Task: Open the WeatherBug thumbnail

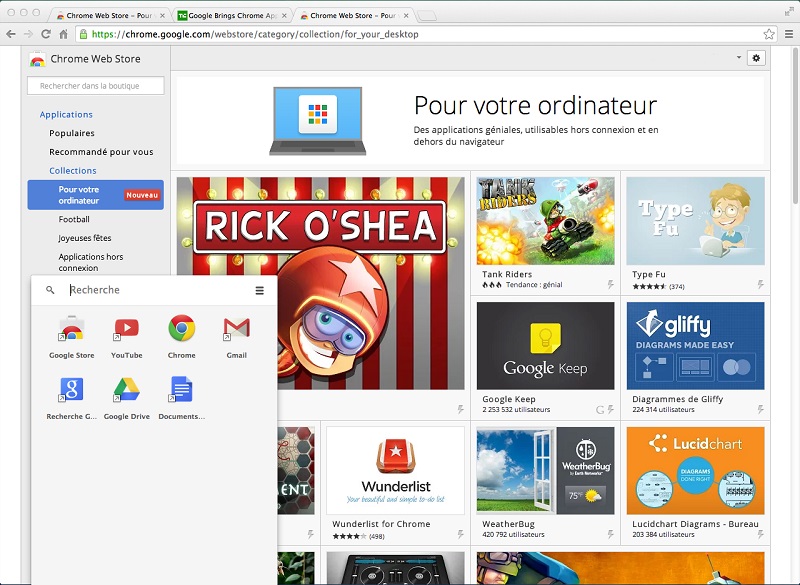Action: pos(545,471)
